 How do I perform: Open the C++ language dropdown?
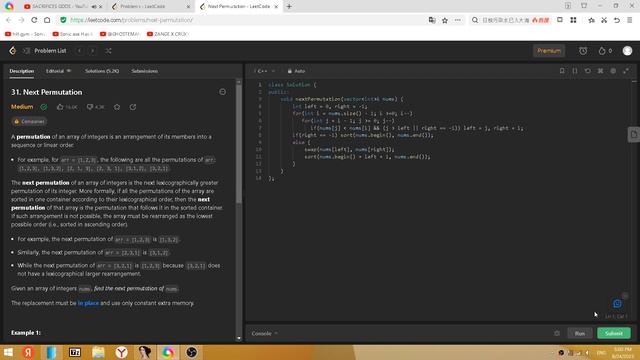[264, 71]
